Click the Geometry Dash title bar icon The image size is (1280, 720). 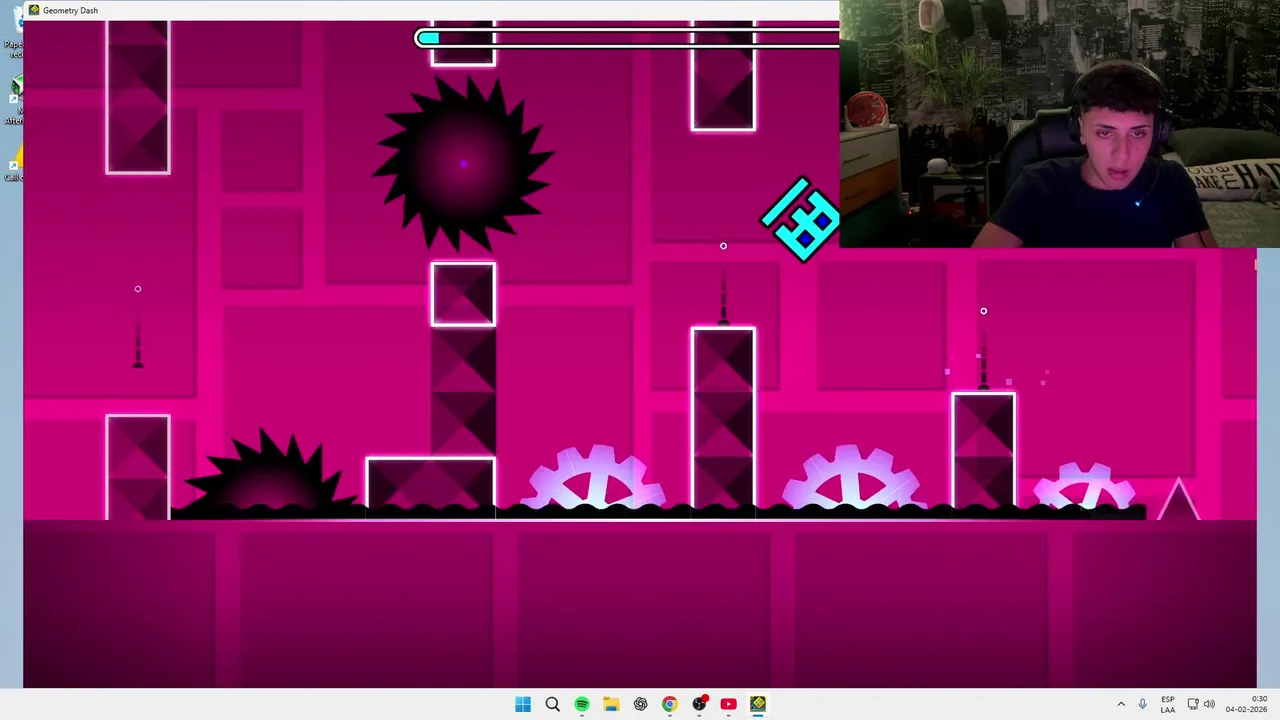pyautogui.click(x=34, y=10)
